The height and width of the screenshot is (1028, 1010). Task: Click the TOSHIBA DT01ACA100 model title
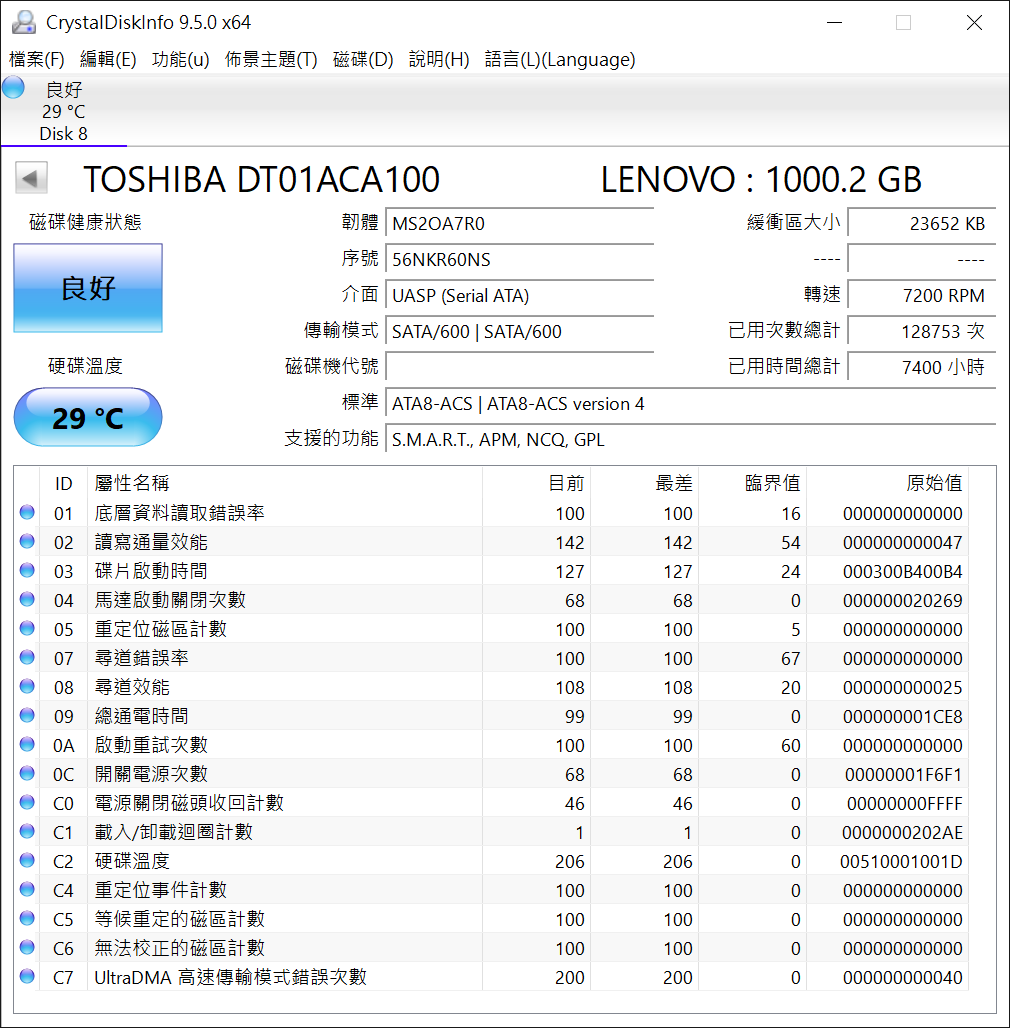tap(262, 180)
